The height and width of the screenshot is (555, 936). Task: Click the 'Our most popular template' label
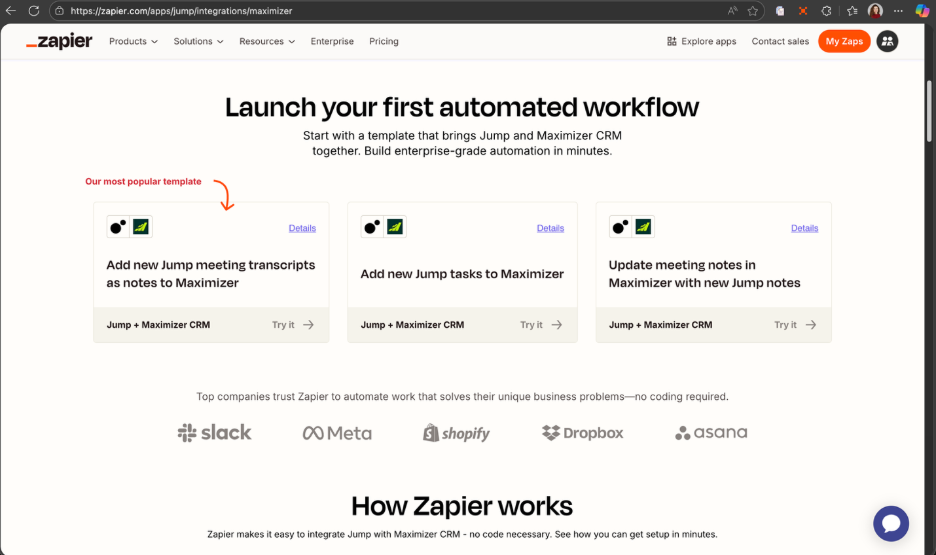point(143,181)
